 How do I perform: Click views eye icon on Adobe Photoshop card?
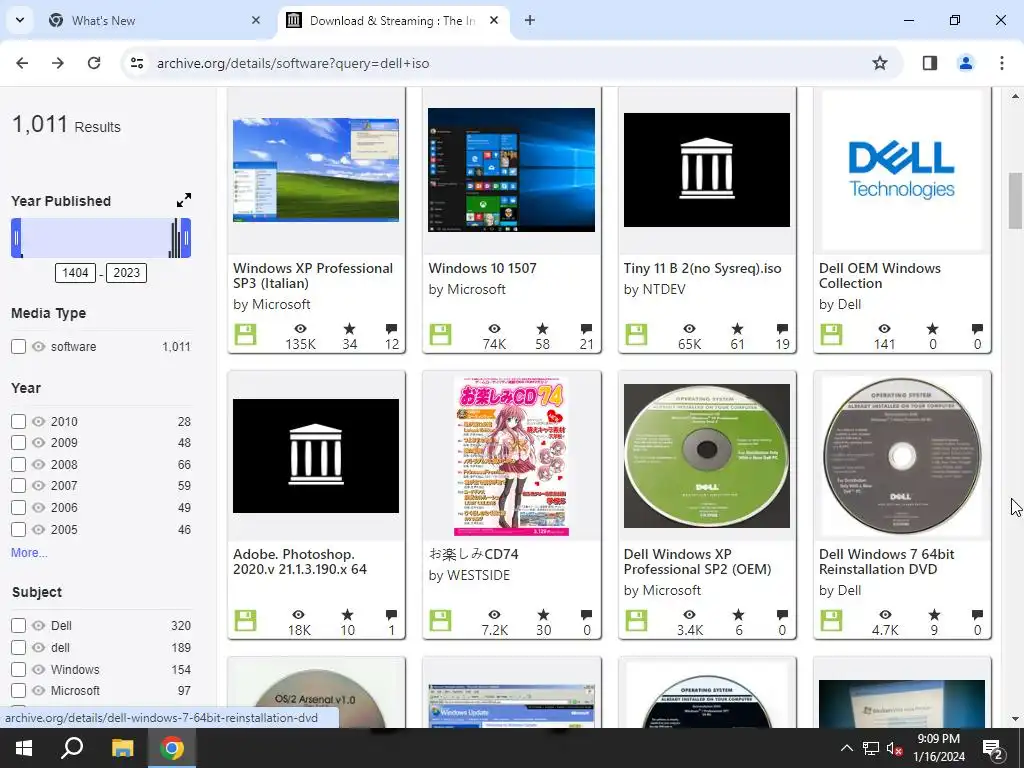pos(298,615)
